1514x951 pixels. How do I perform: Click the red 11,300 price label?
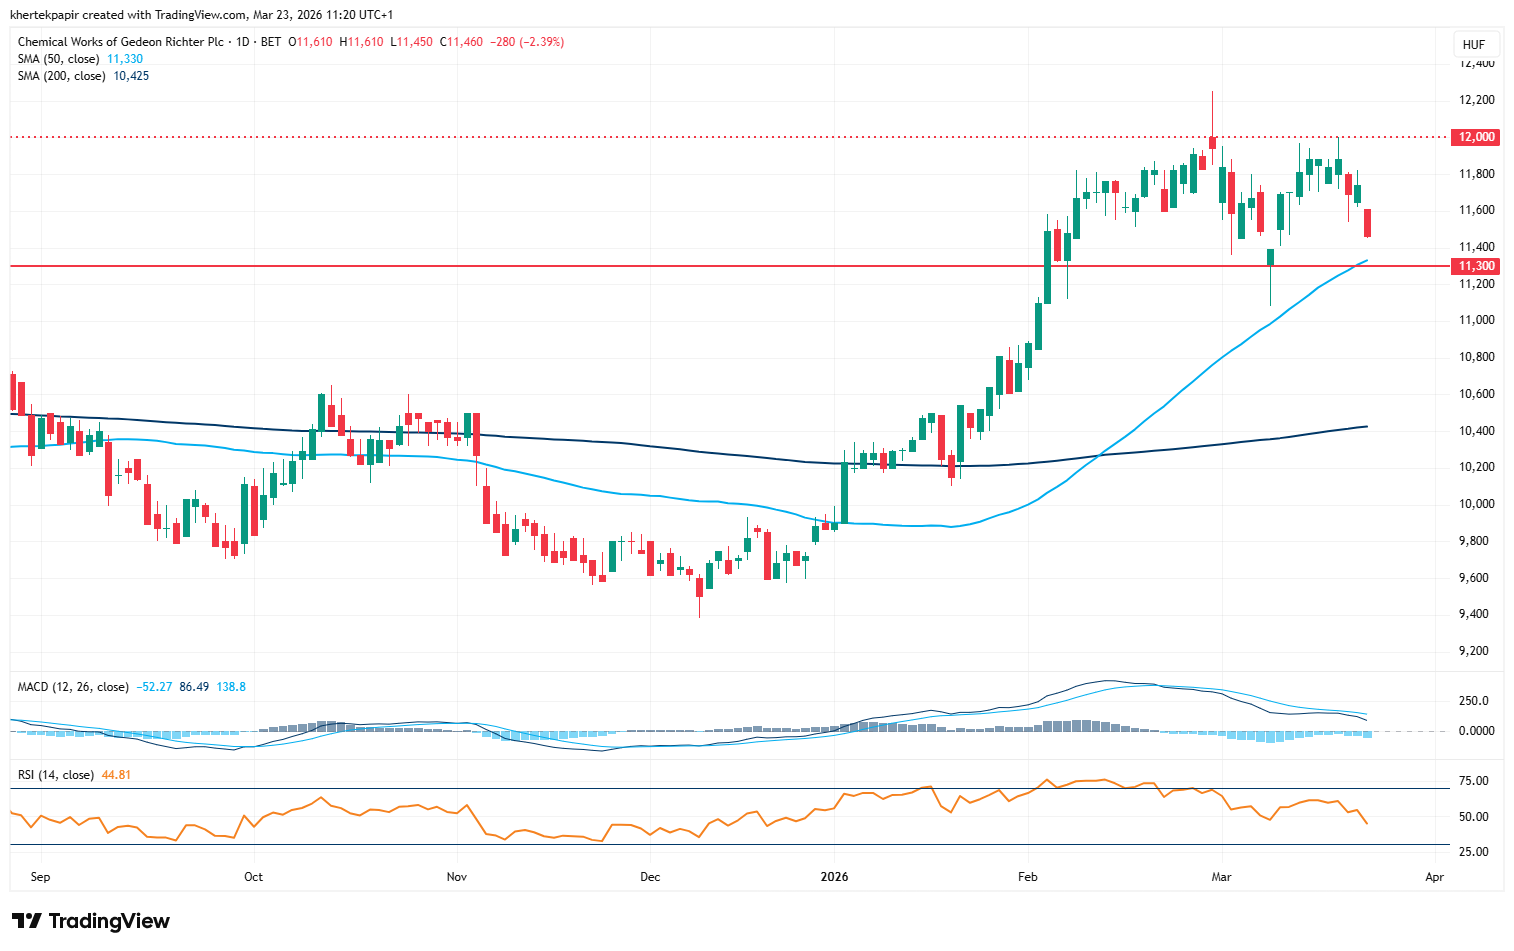click(x=1476, y=266)
